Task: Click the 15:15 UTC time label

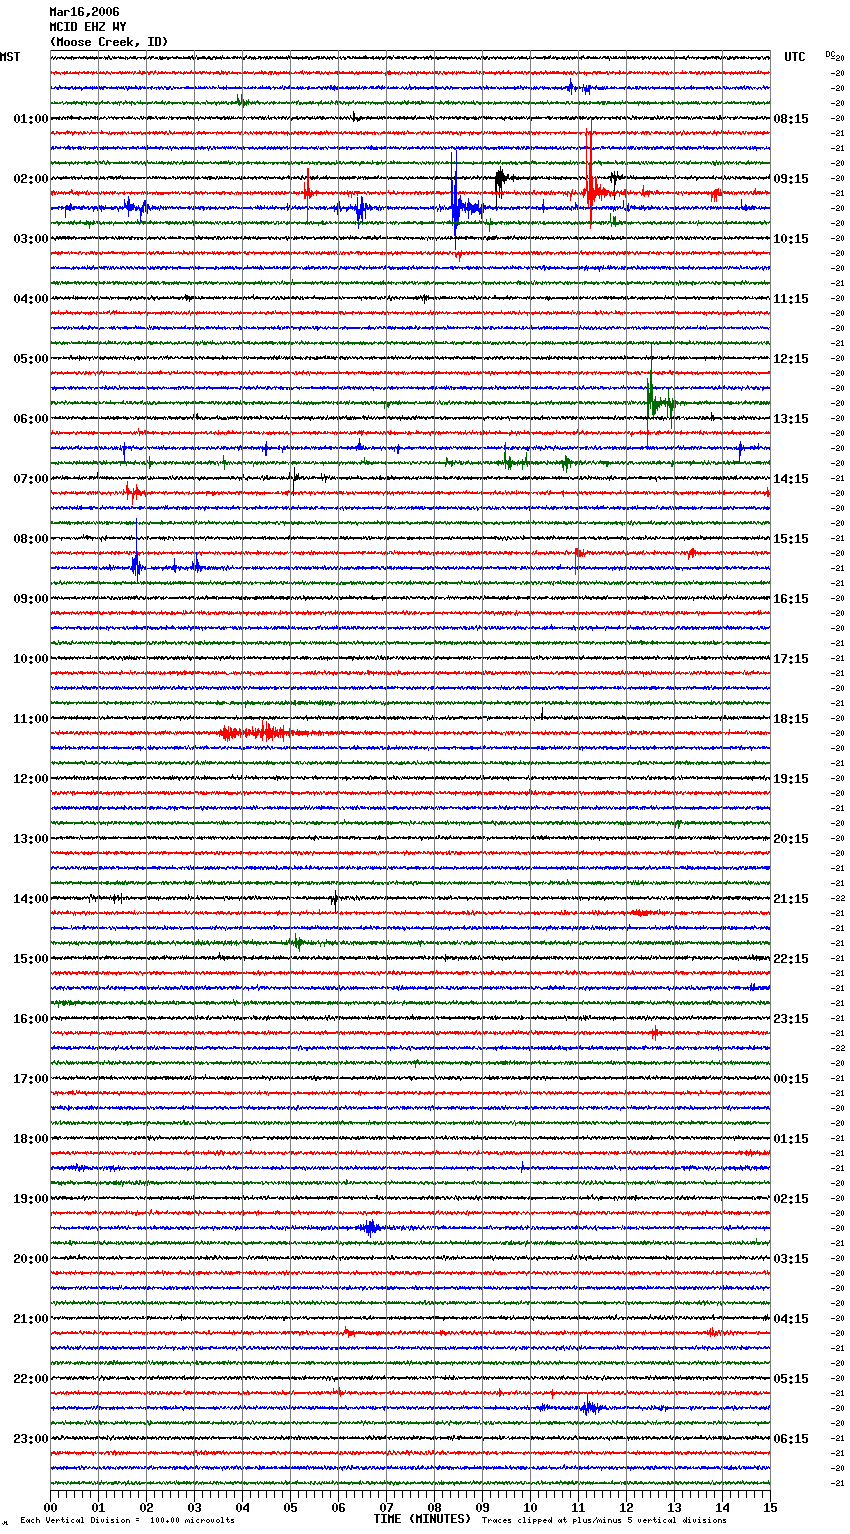Action: [x=791, y=539]
